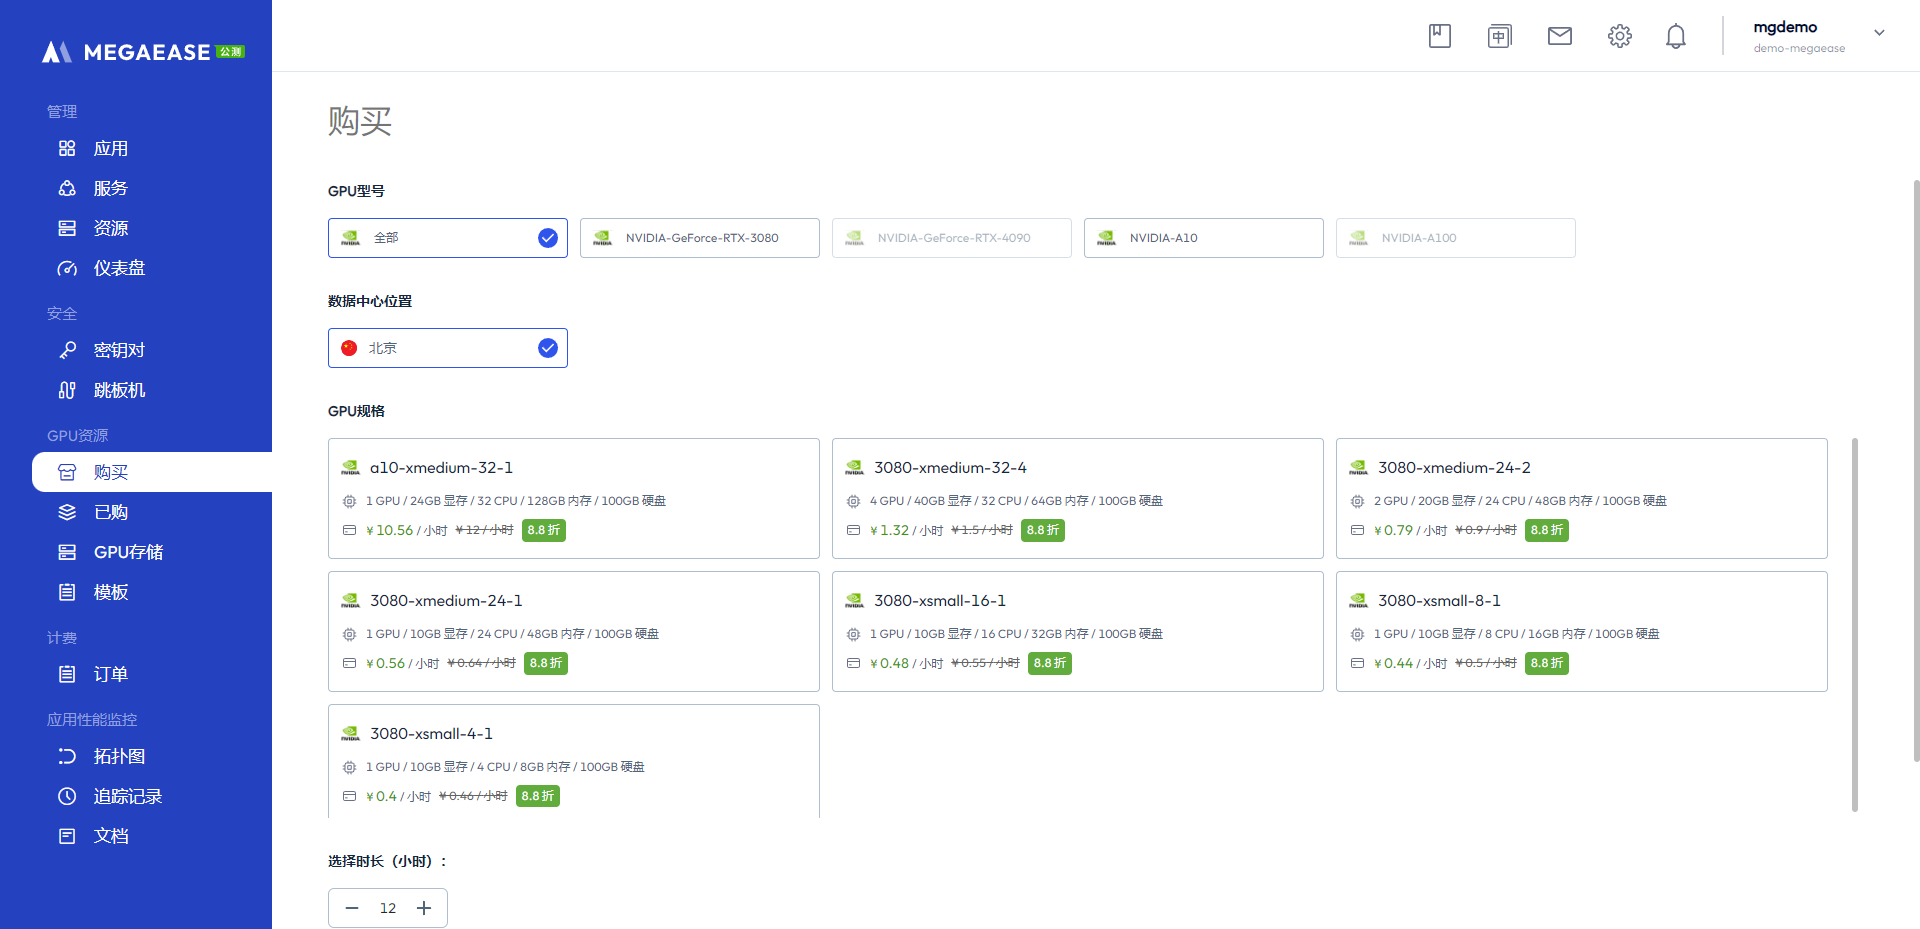Open the mail messages icon

(1559, 36)
